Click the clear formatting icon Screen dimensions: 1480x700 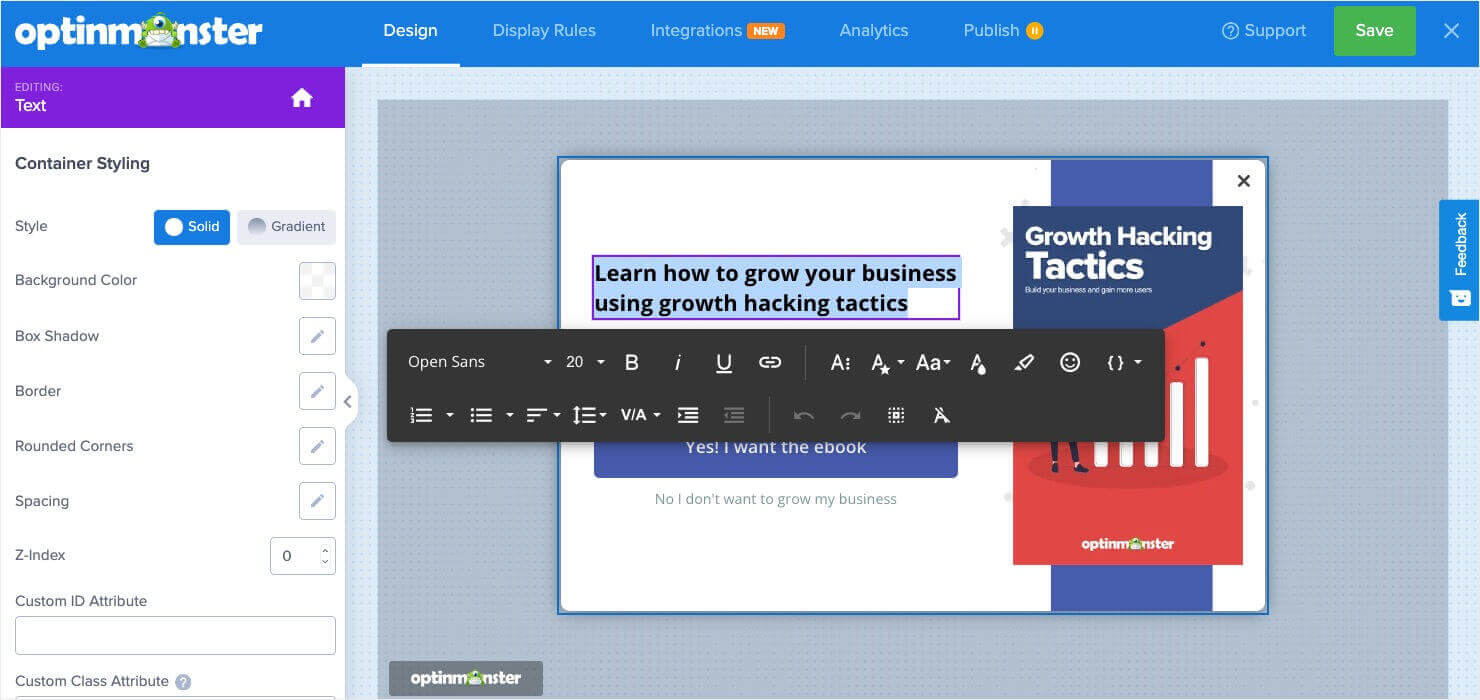tap(941, 414)
